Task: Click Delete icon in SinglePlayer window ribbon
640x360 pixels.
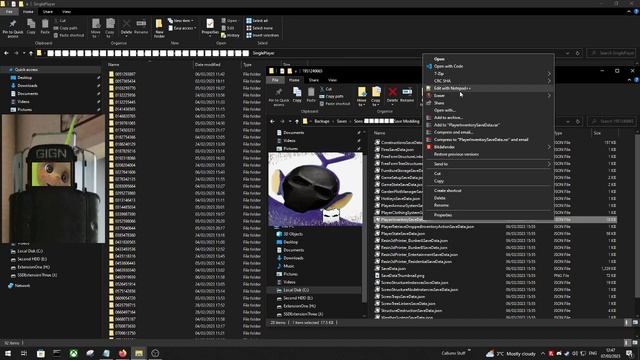Action: pyautogui.click(x=127, y=27)
